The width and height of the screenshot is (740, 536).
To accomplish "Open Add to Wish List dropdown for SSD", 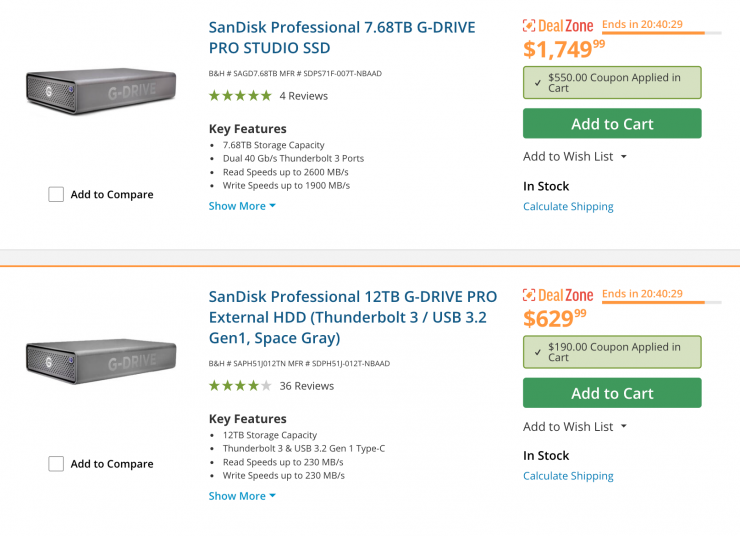I will pos(575,157).
